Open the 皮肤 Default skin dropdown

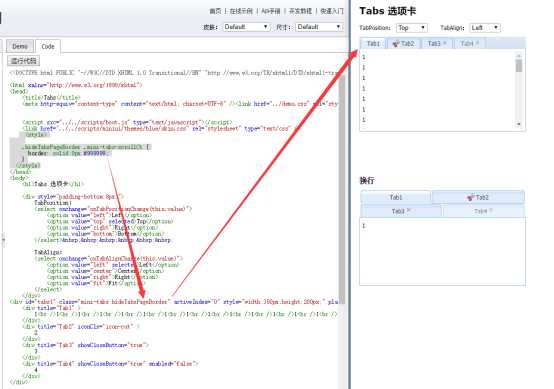(x=246, y=27)
